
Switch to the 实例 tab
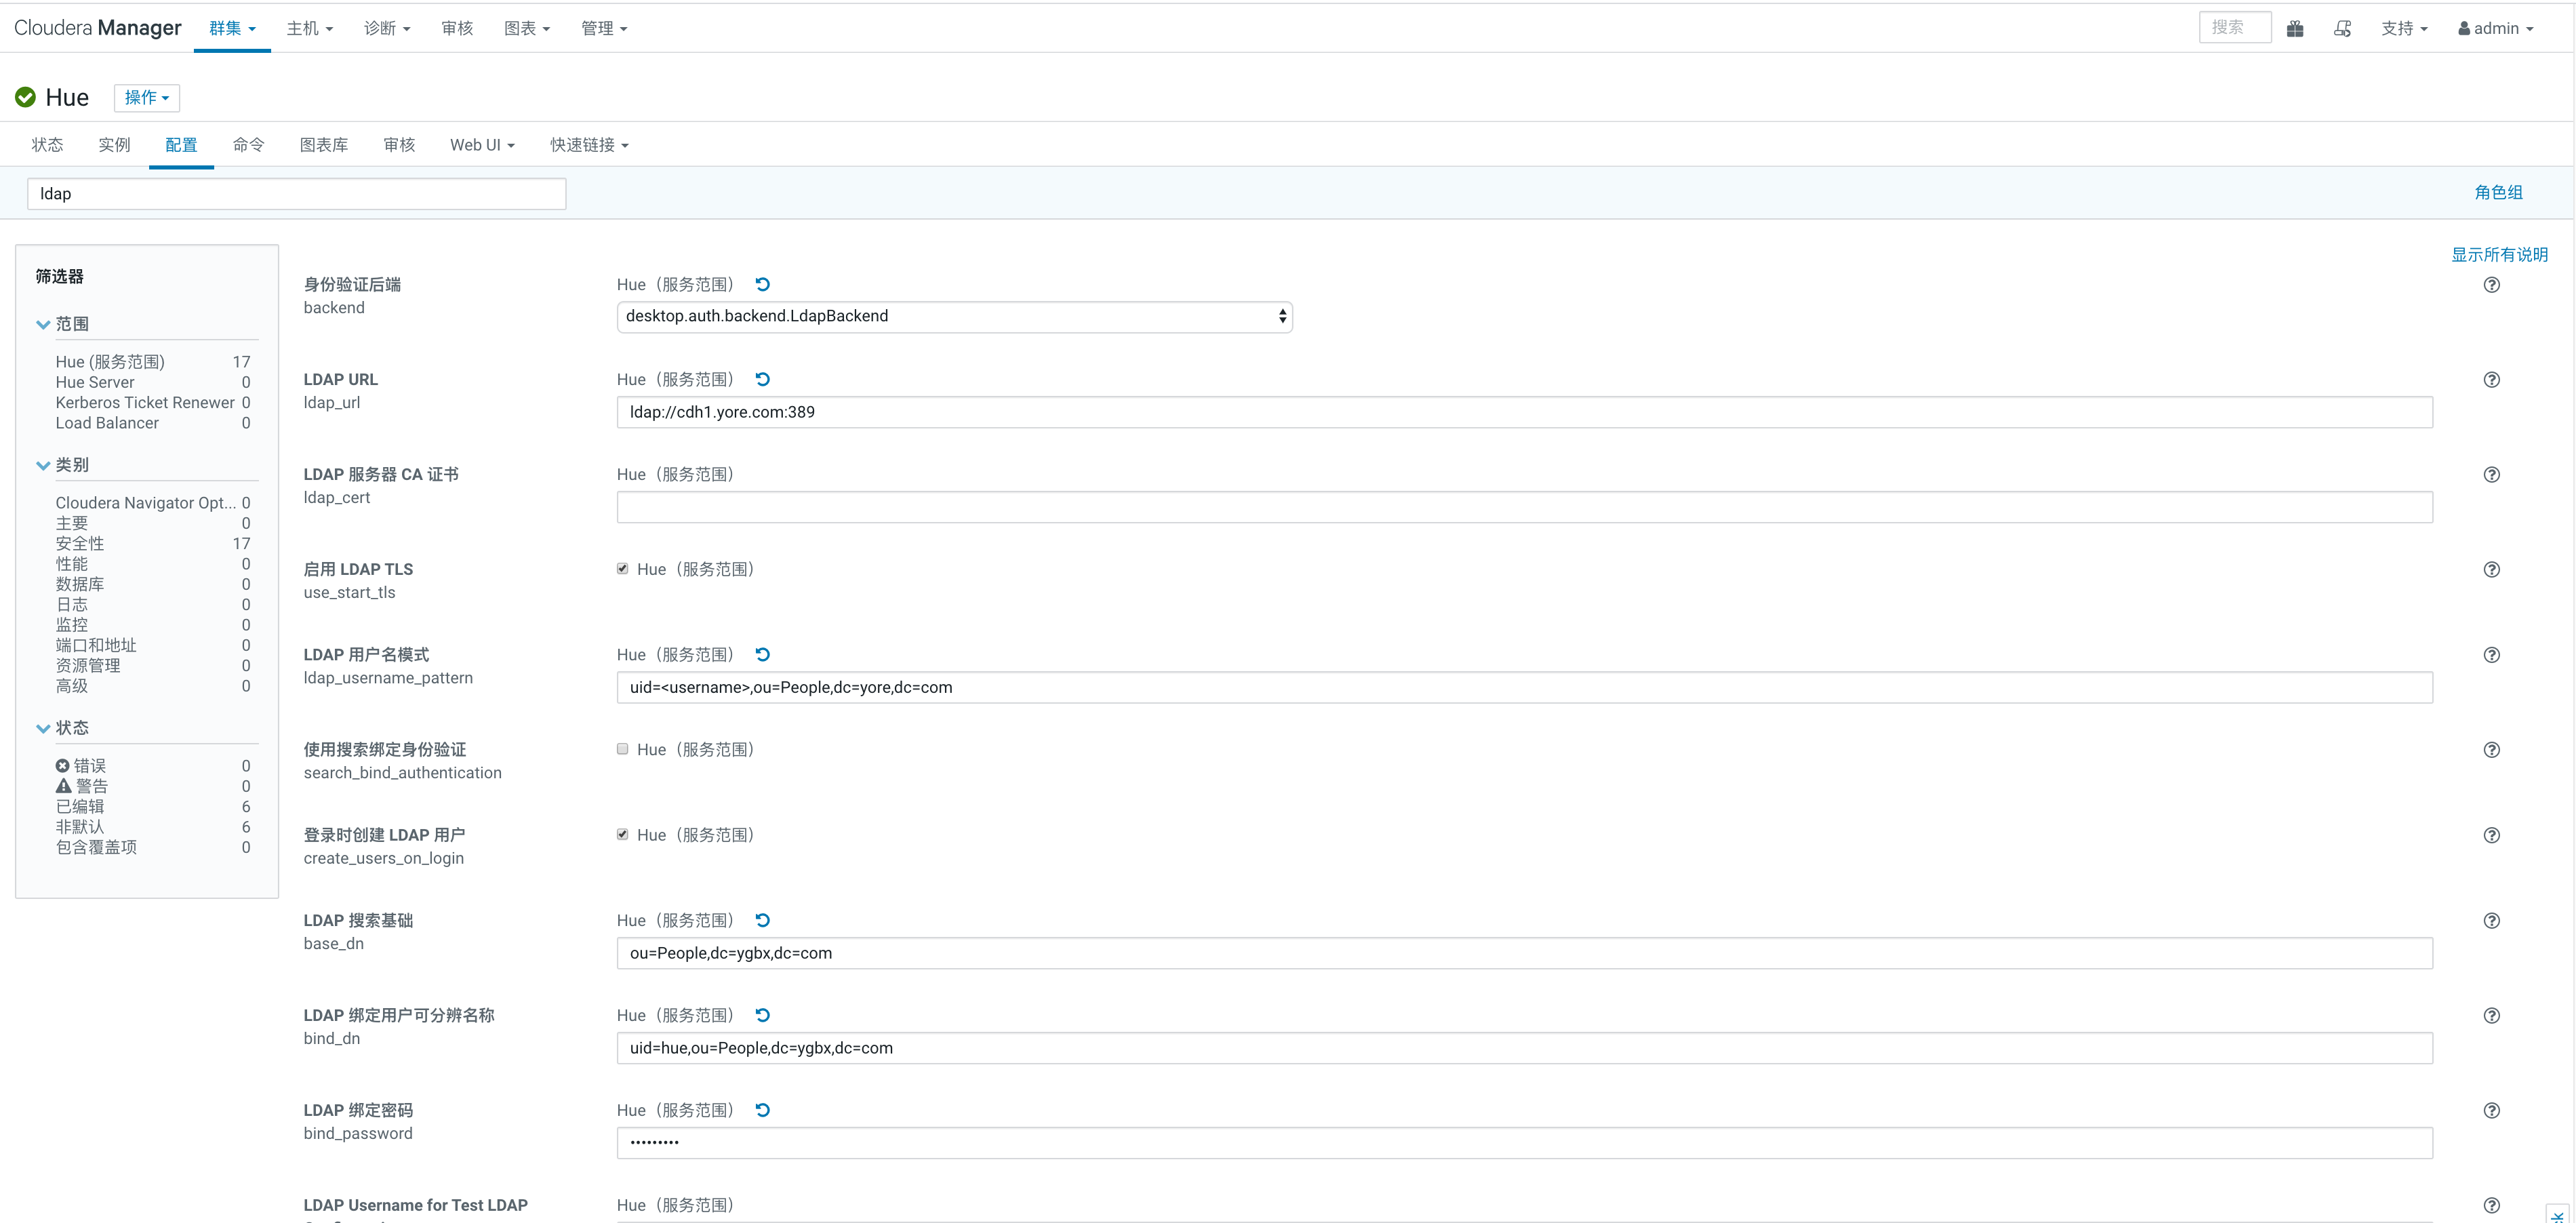coord(114,145)
